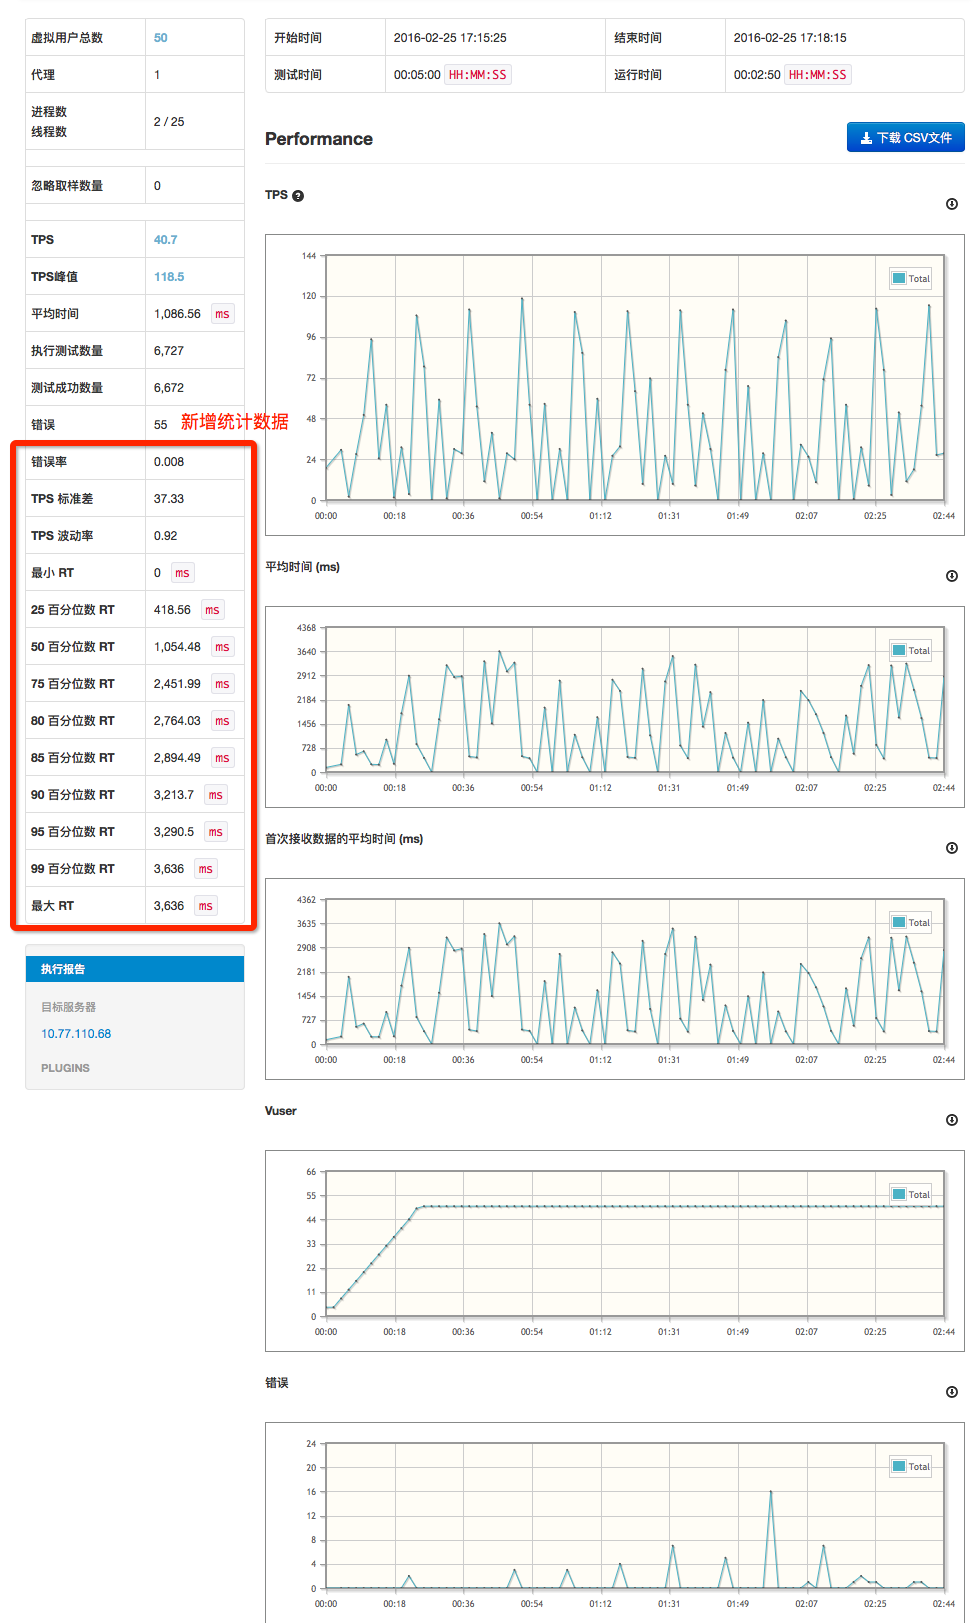Click the round icon beside the TPS chart
The height and width of the screenshot is (1623, 979).
[952, 204]
